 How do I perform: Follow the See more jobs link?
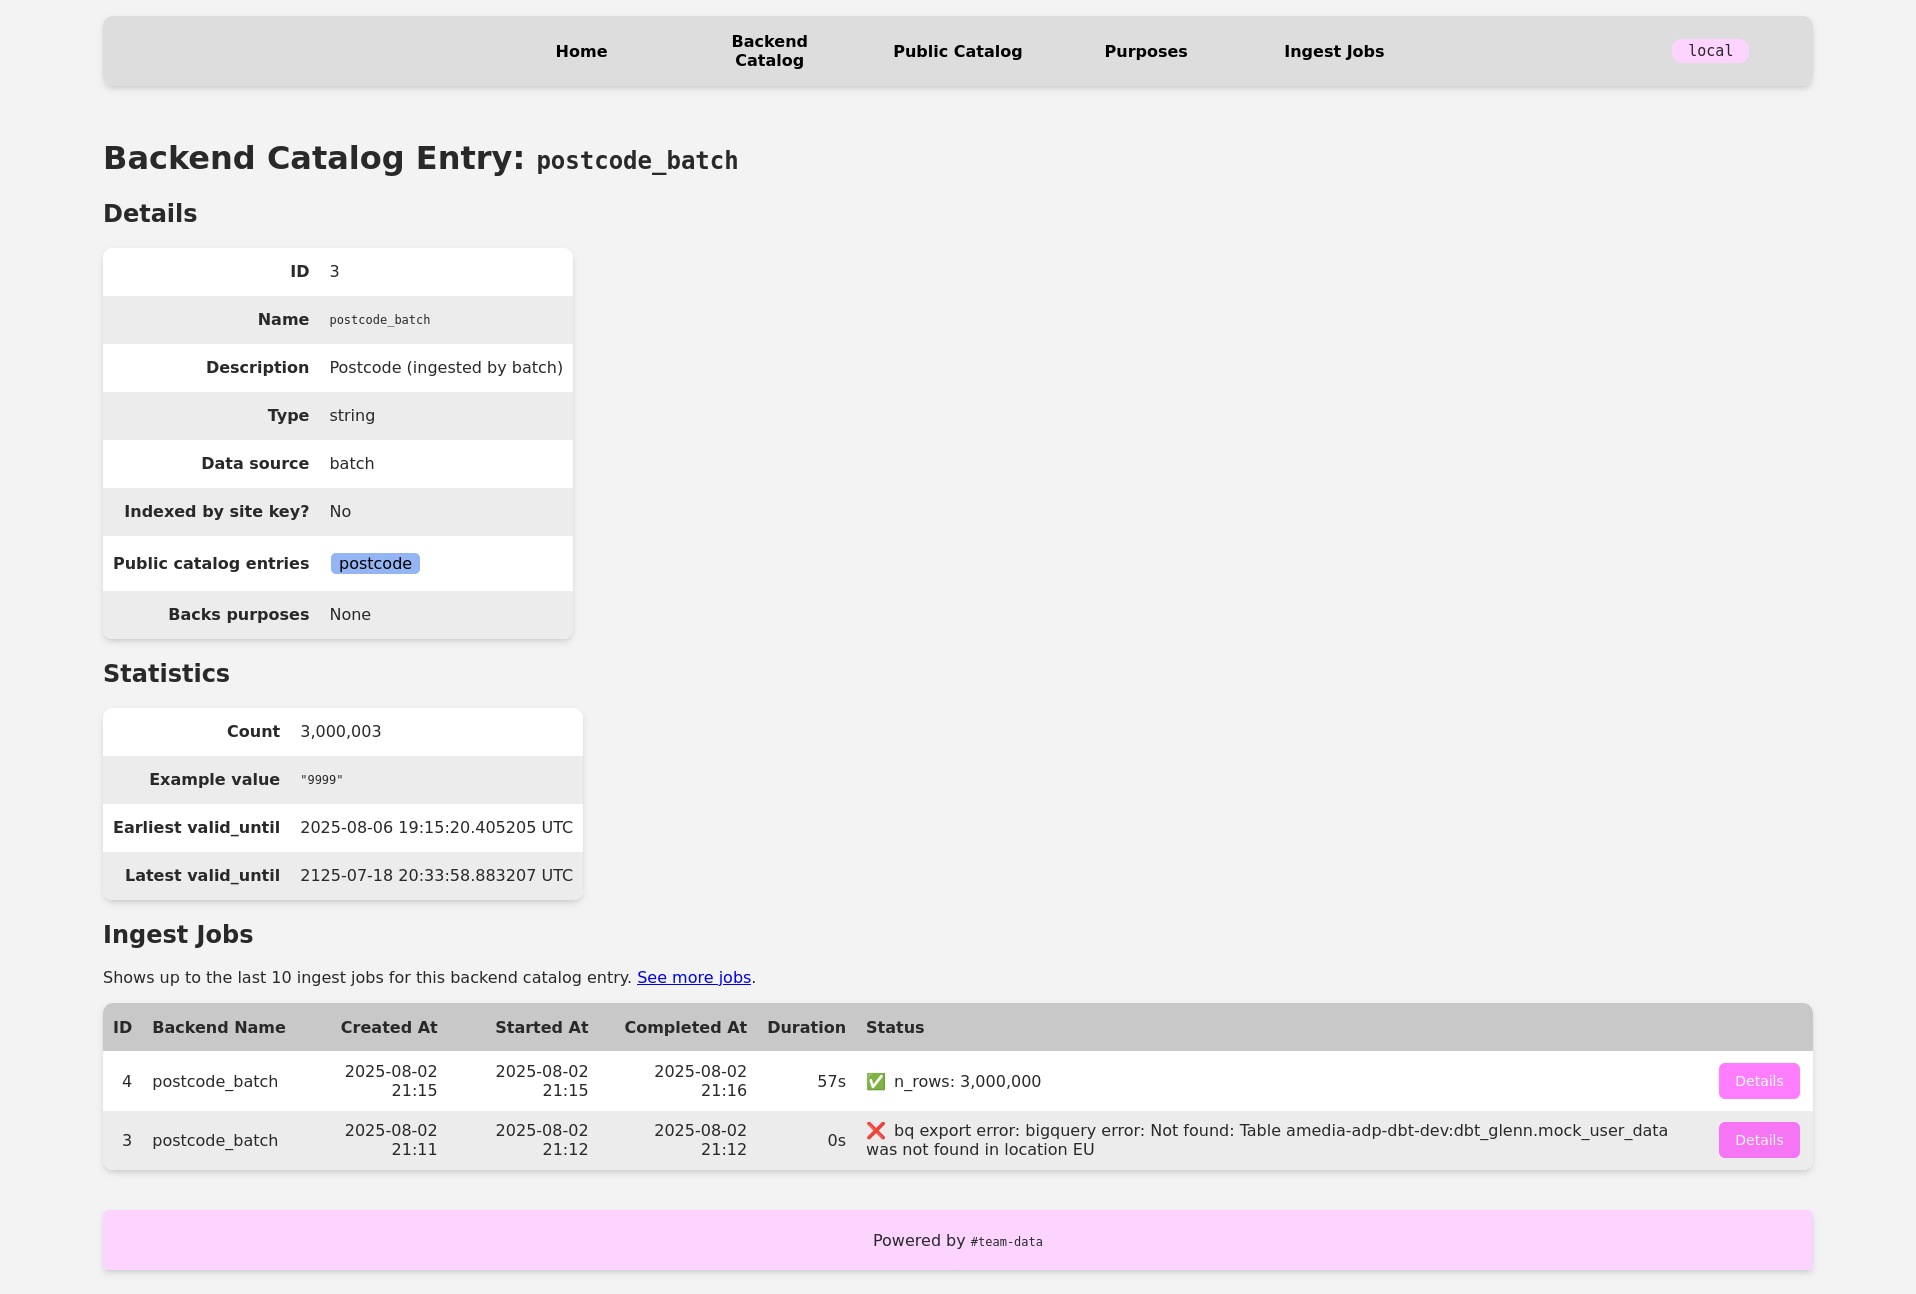click(693, 978)
